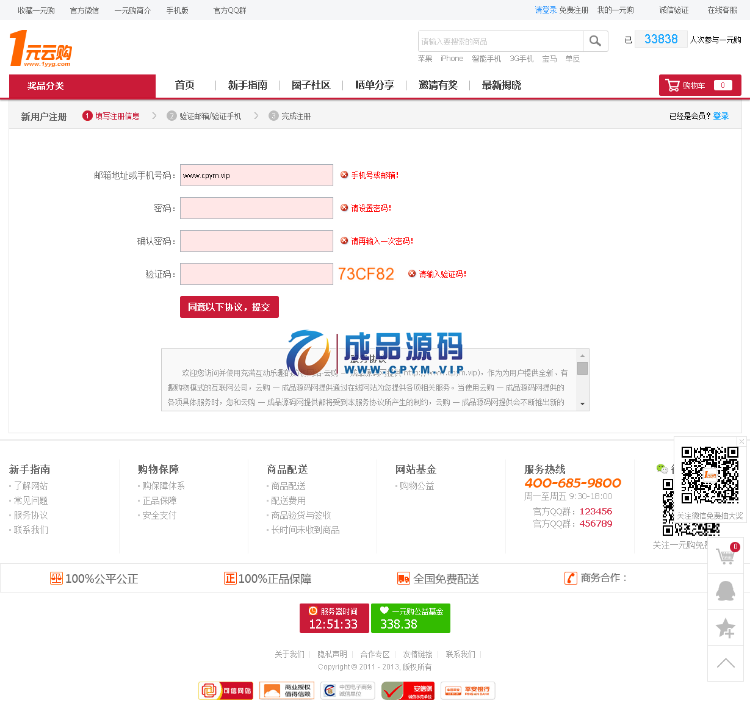Click 关于我们 in bottom footer
Image resolution: width=750 pixels, height=706 pixels.
pyautogui.click(x=289, y=654)
